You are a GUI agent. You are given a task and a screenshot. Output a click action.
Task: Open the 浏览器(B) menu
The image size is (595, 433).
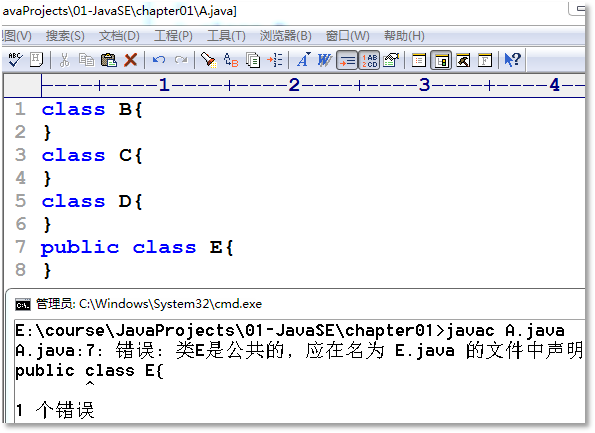pos(285,36)
